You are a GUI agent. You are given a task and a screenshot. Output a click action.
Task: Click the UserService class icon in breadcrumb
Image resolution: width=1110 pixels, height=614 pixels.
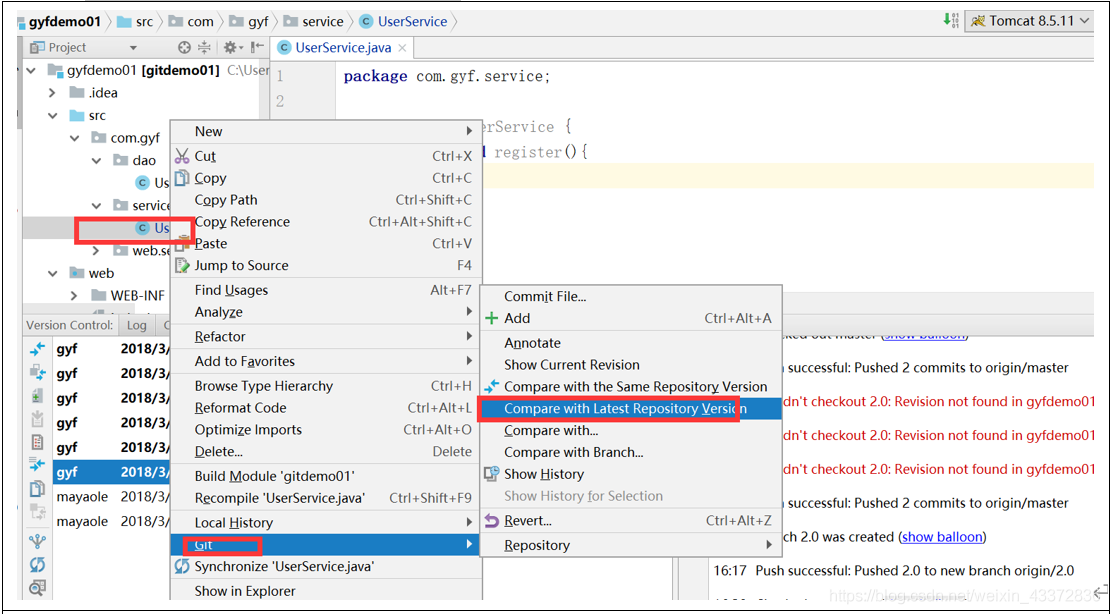366,22
